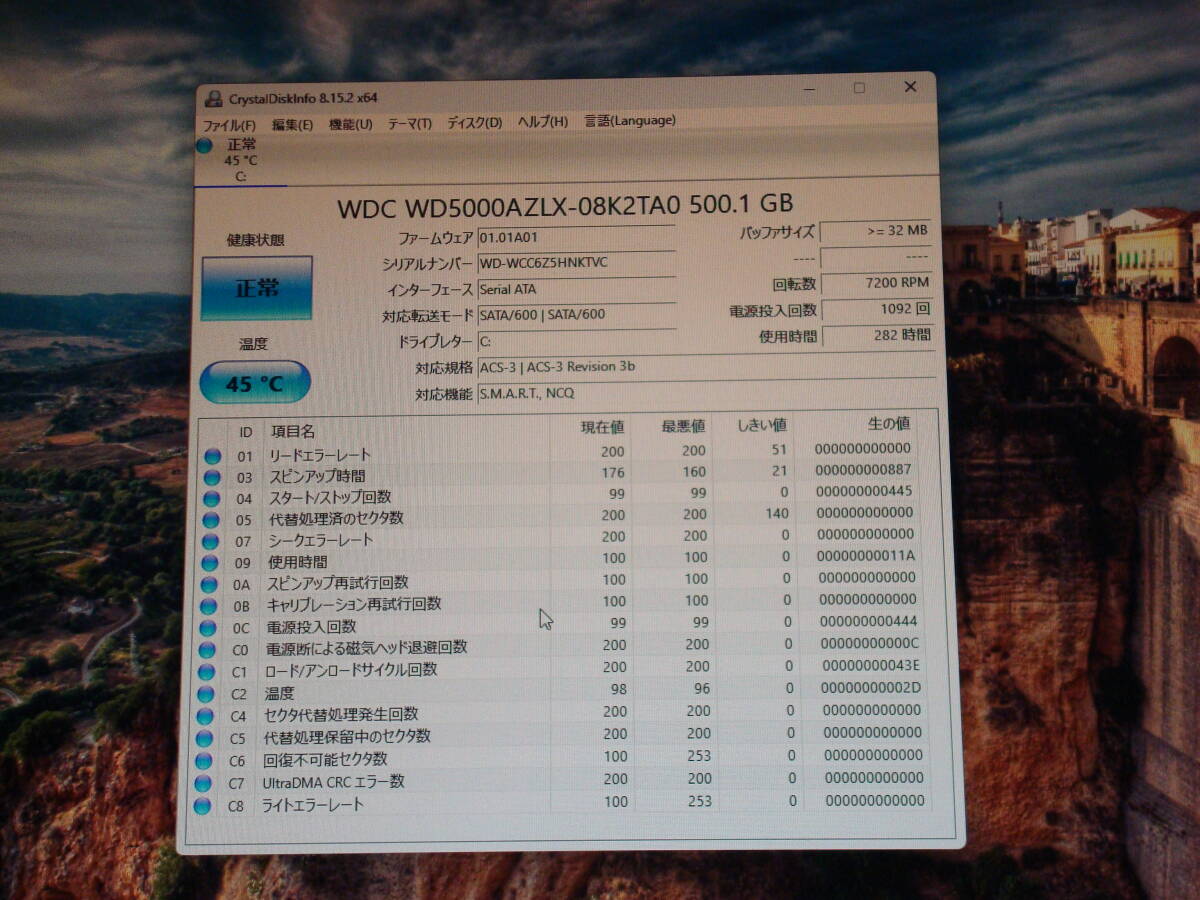Screen dimensions: 1200x900
Task: Click the CrystalDiskInfo app icon in title bar
Action: (213, 98)
